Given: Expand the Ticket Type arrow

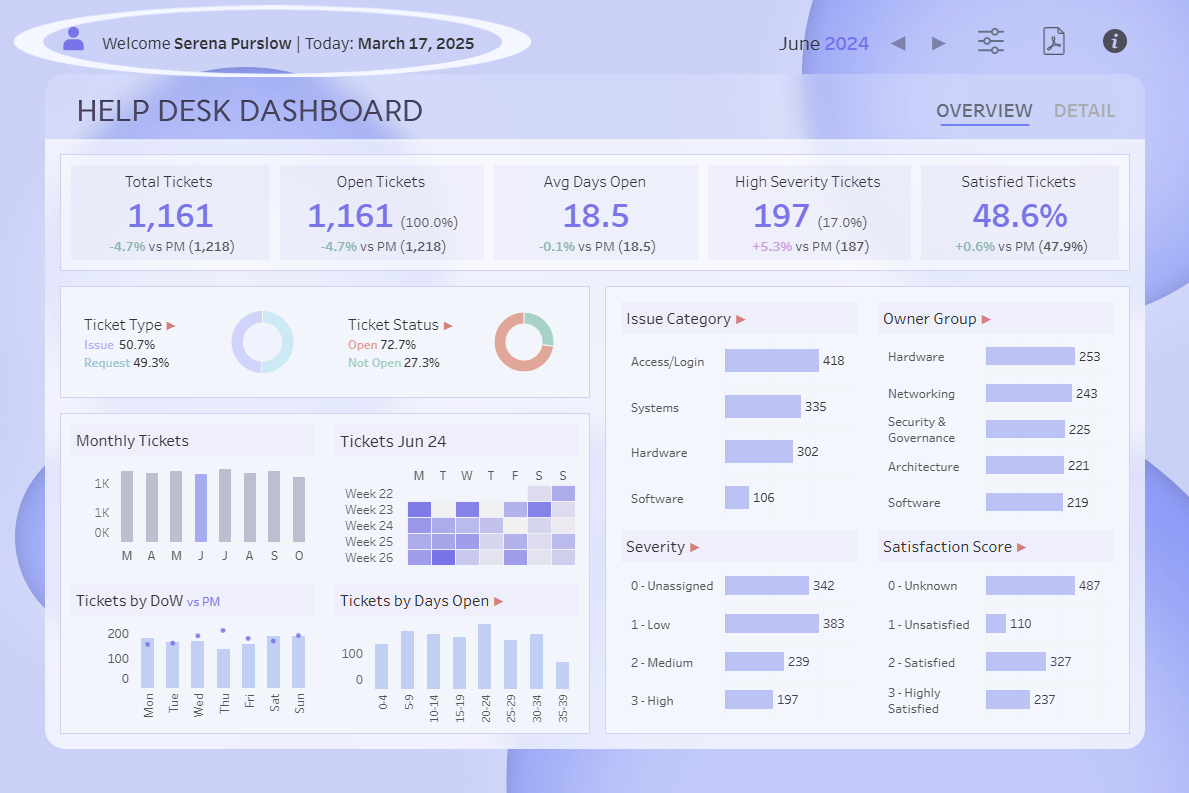Looking at the screenshot, I should (171, 325).
